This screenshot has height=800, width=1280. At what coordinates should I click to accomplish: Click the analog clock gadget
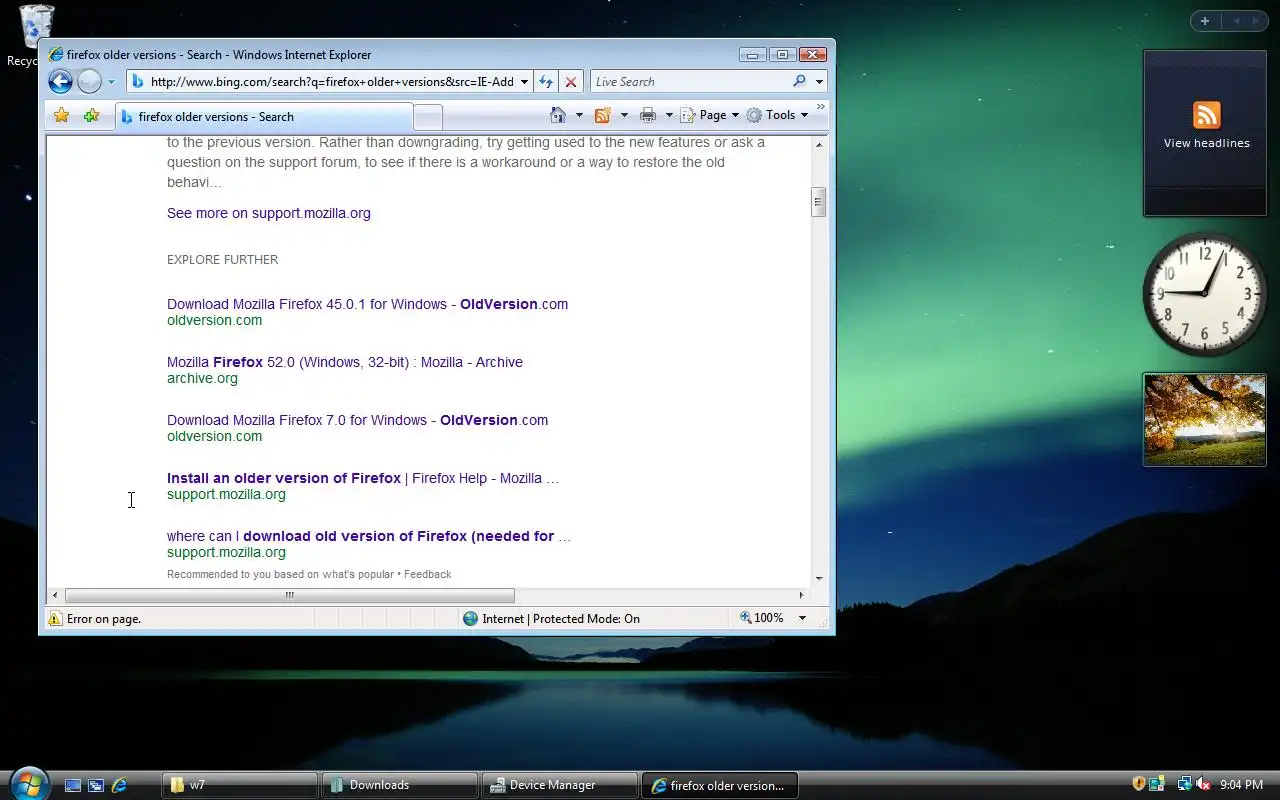point(1205,294)
